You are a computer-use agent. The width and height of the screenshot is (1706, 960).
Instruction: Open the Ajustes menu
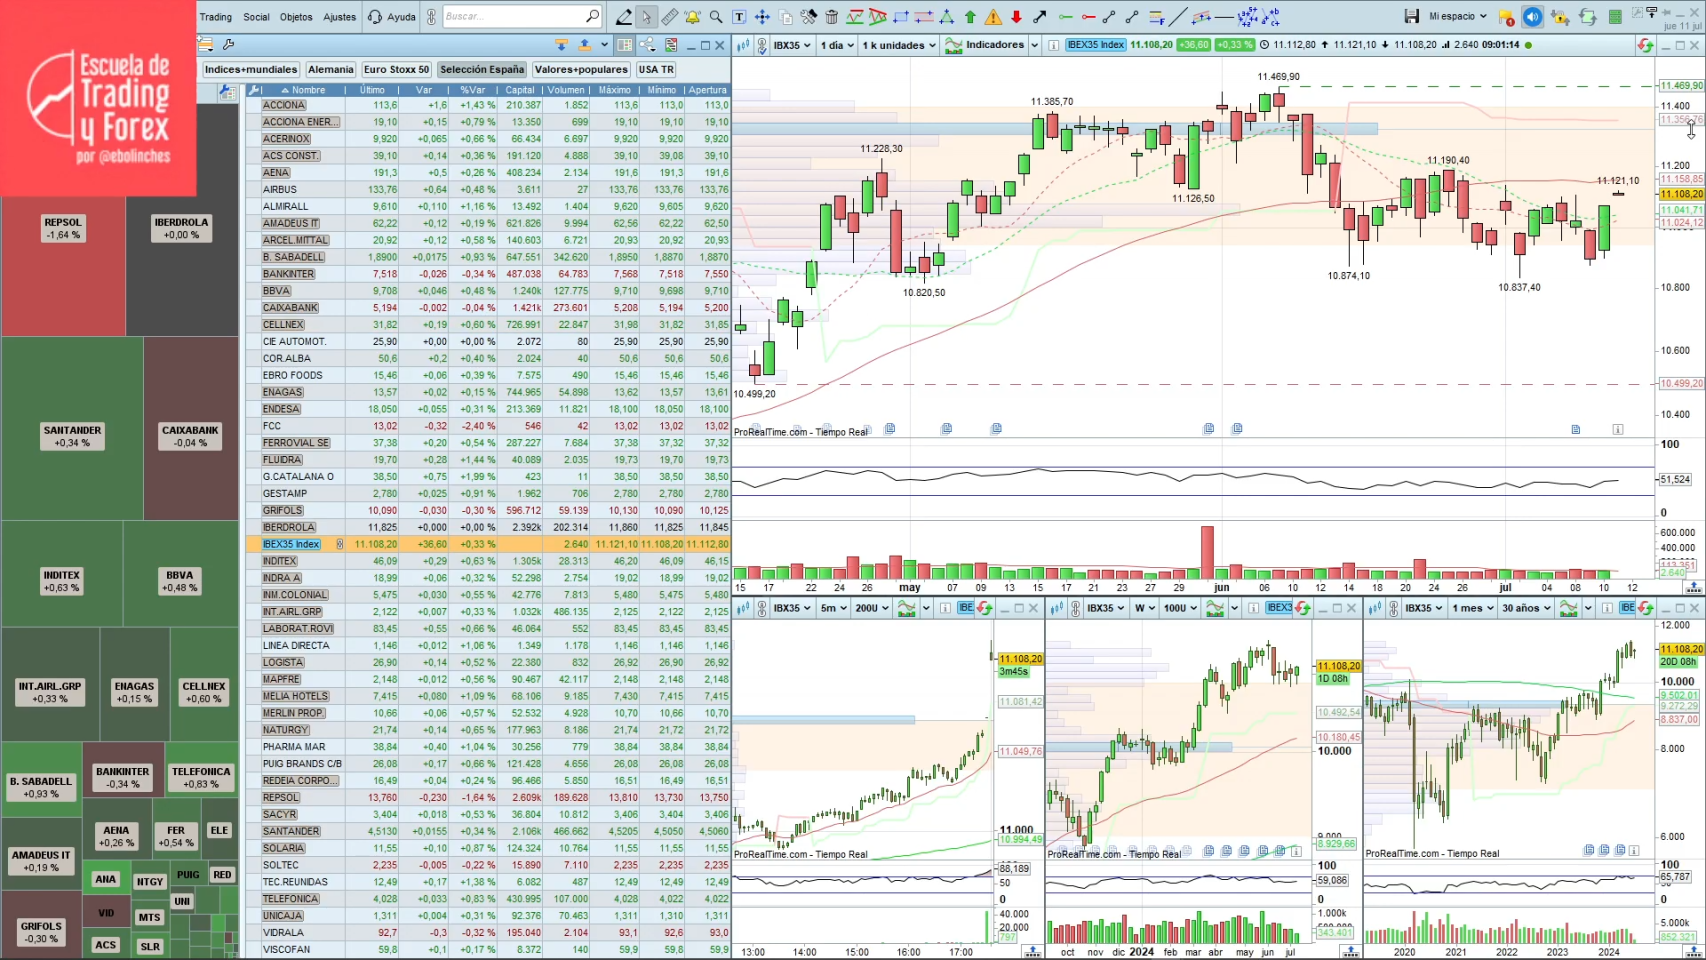[339, 17]
